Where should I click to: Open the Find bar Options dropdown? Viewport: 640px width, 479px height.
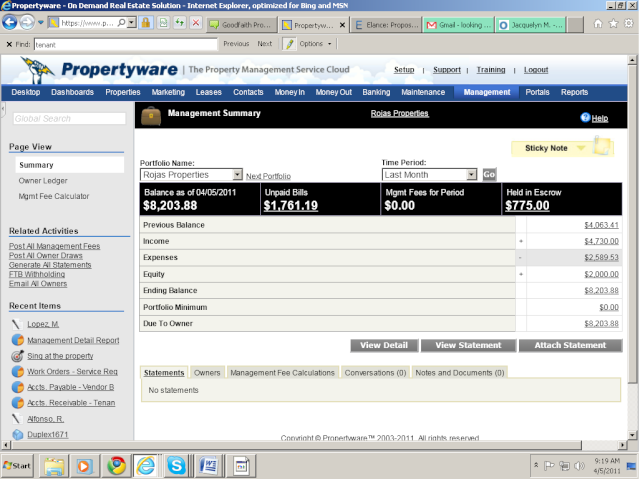pyautogui.click(x=316, y=44)
